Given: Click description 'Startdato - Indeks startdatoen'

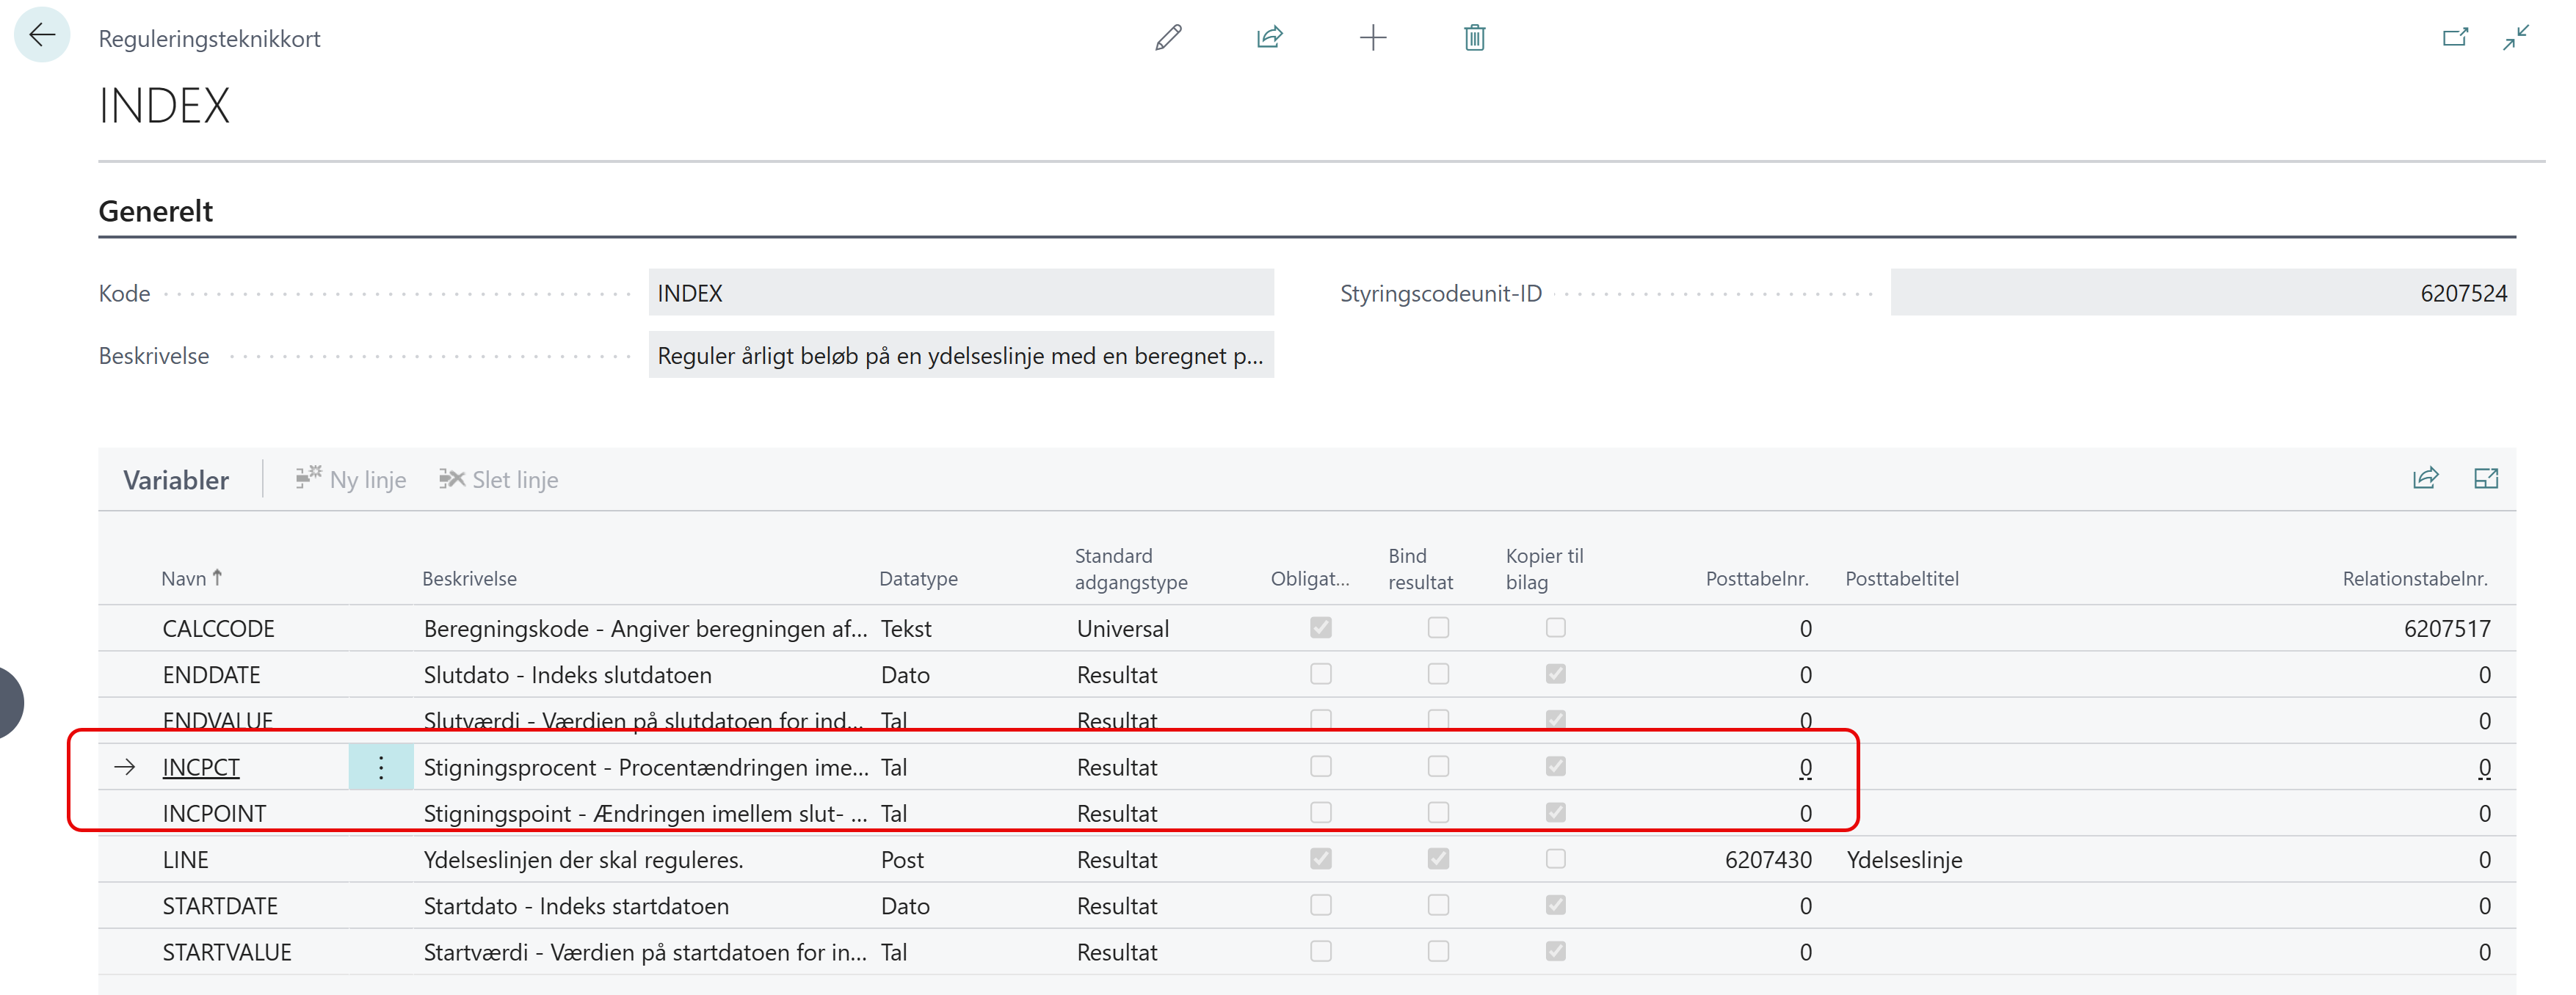Looking at the screenshot, I should 576,906.
